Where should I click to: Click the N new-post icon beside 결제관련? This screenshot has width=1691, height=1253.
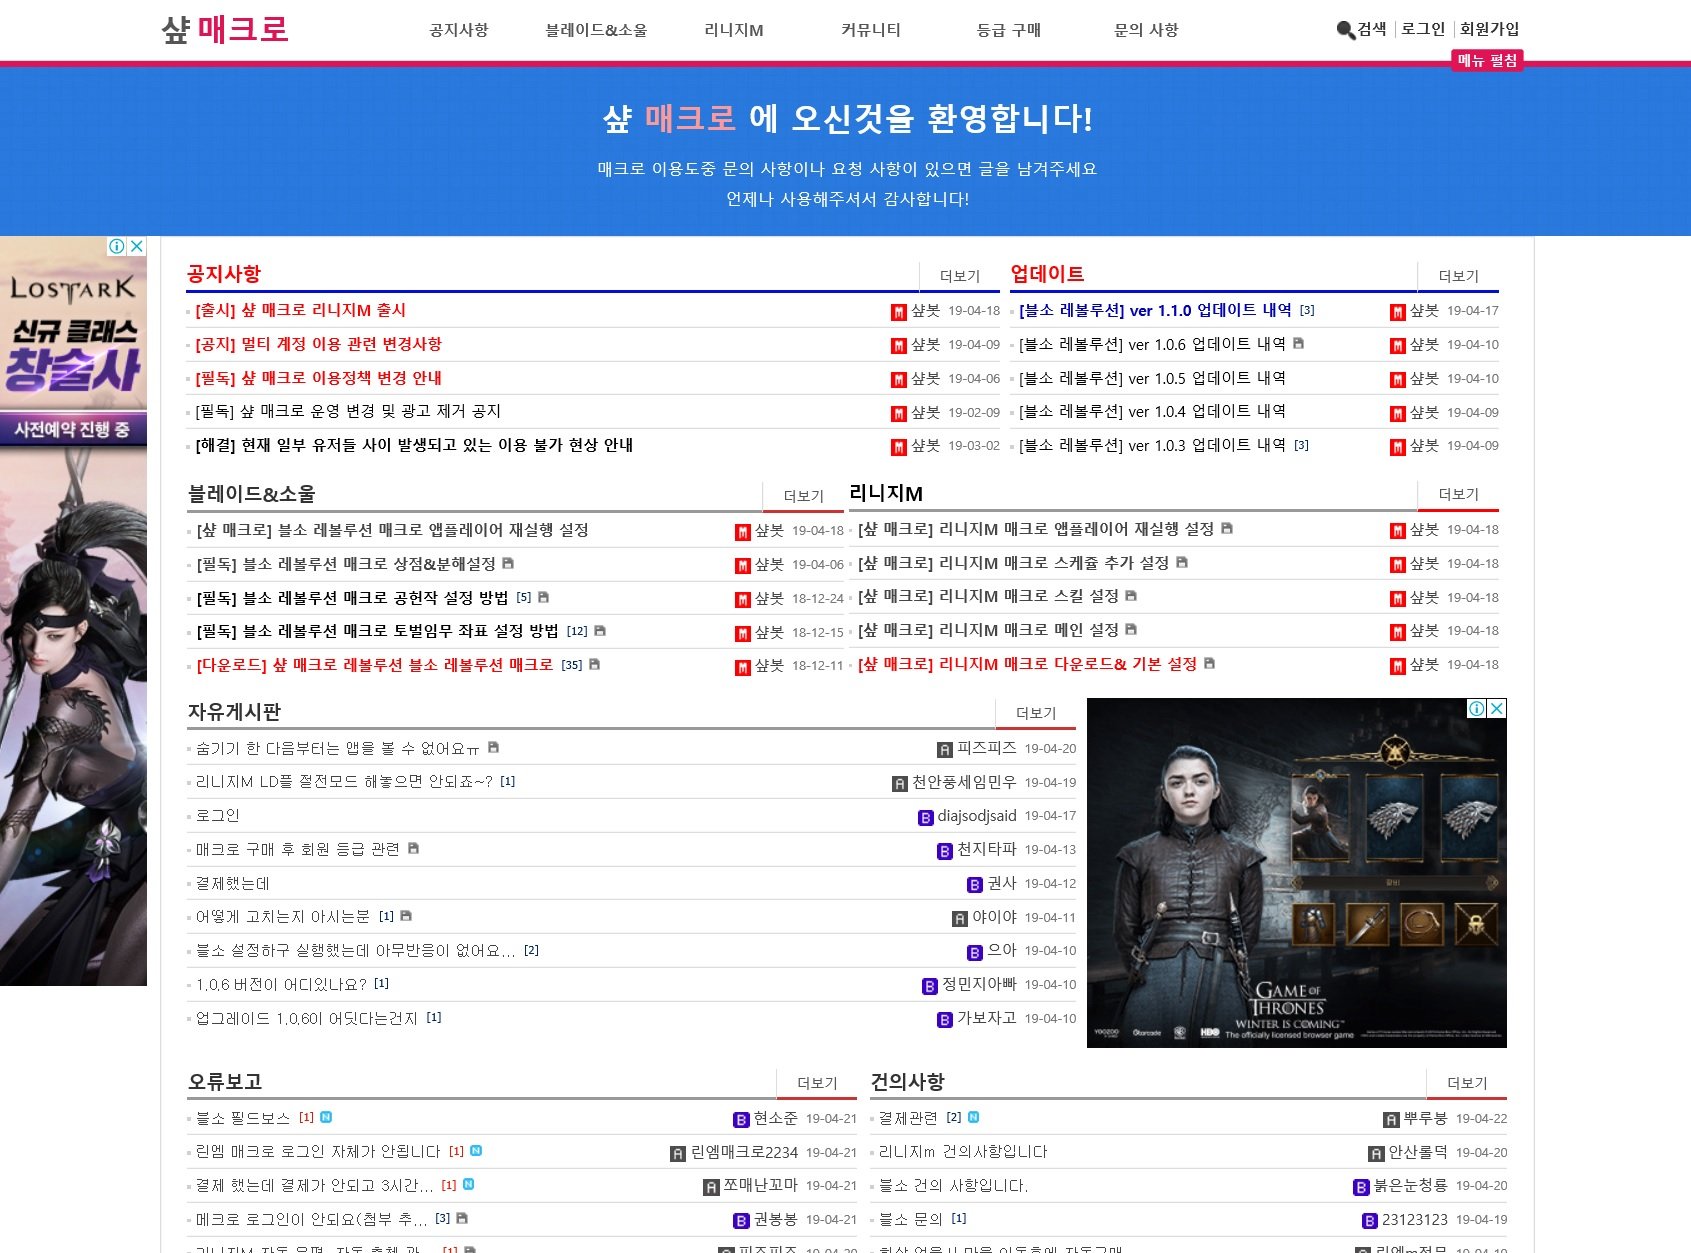(974, 1117)
